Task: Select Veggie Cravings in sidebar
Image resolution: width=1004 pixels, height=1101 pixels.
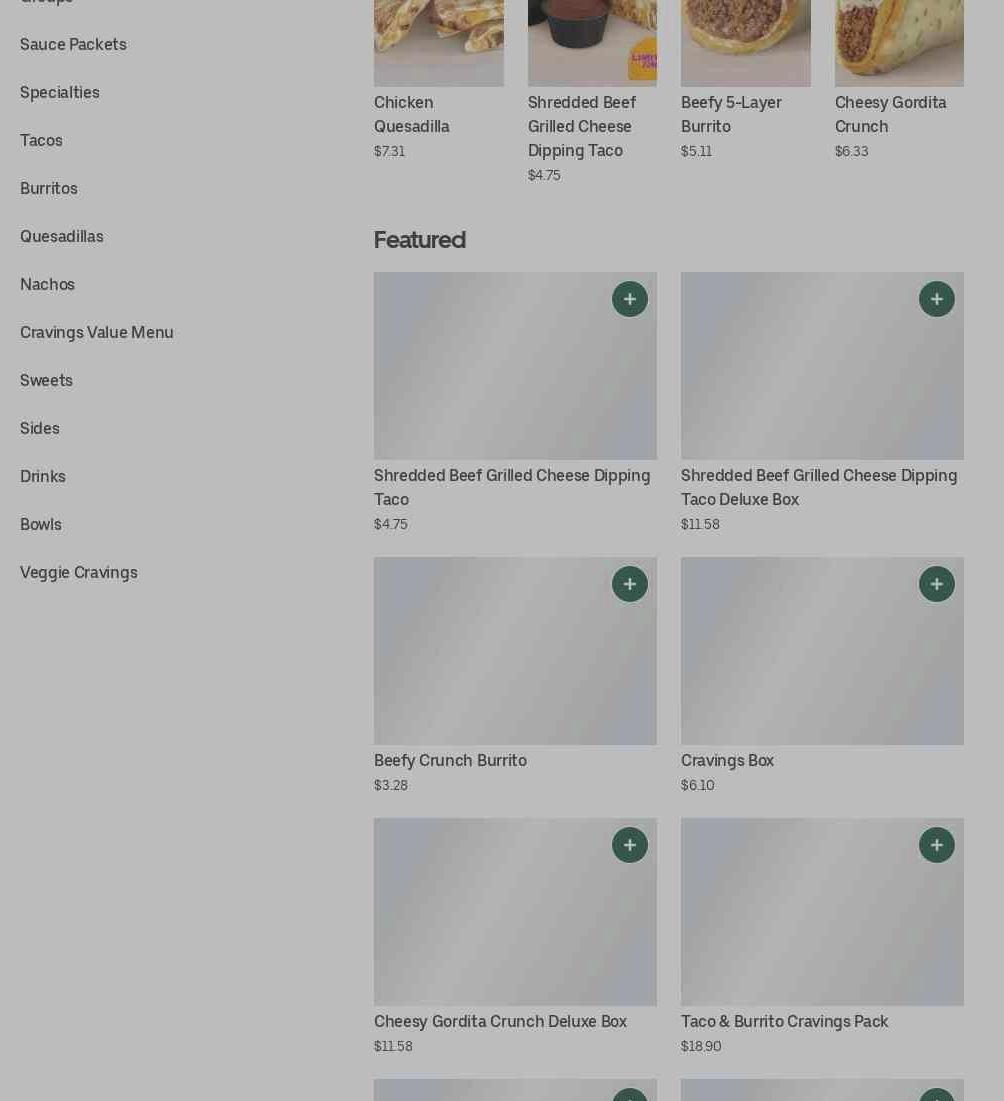Action: click(79, 572)
